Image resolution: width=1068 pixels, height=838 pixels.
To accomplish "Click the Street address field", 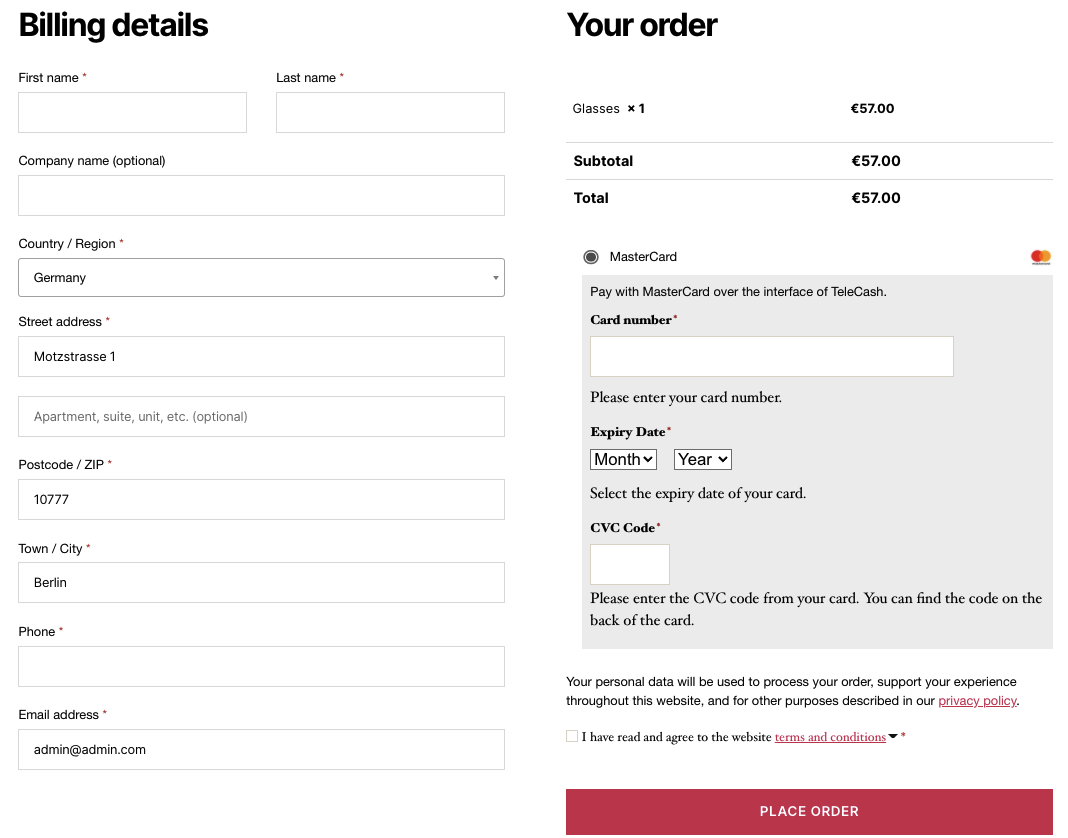I will coord(261,357).
